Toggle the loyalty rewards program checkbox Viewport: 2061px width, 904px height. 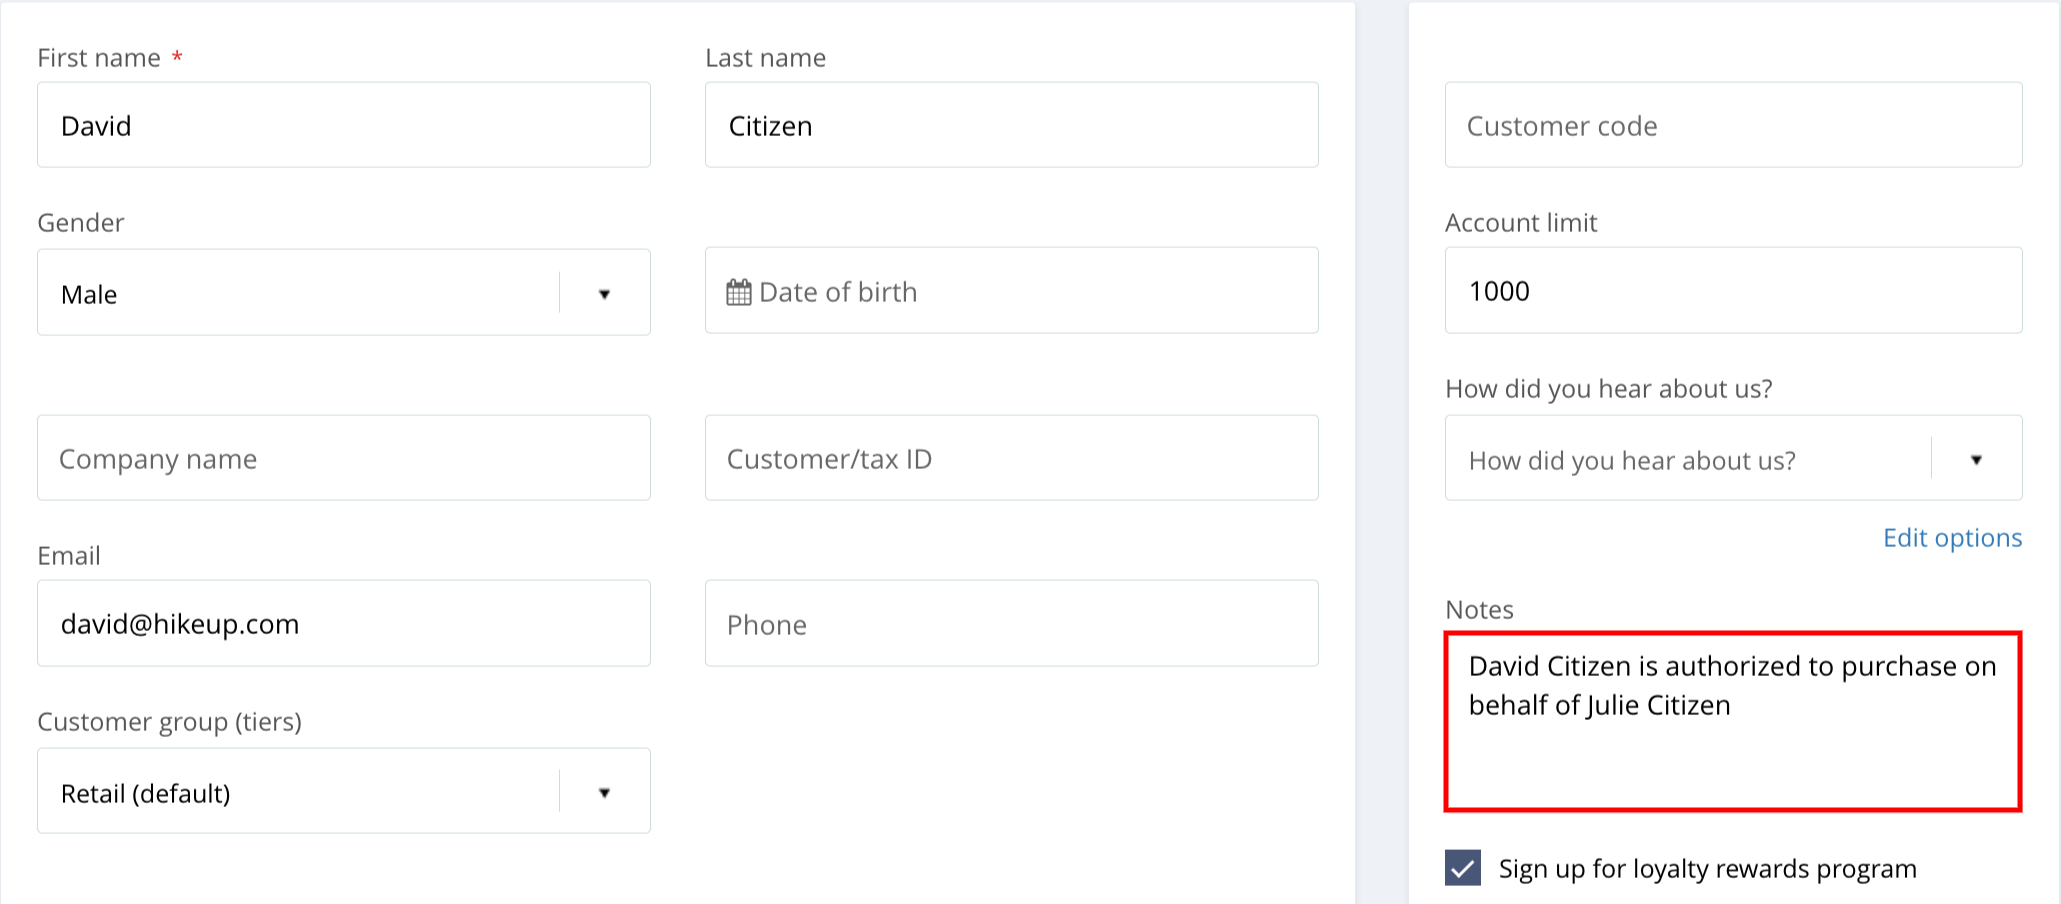(x=1462, y=868)
